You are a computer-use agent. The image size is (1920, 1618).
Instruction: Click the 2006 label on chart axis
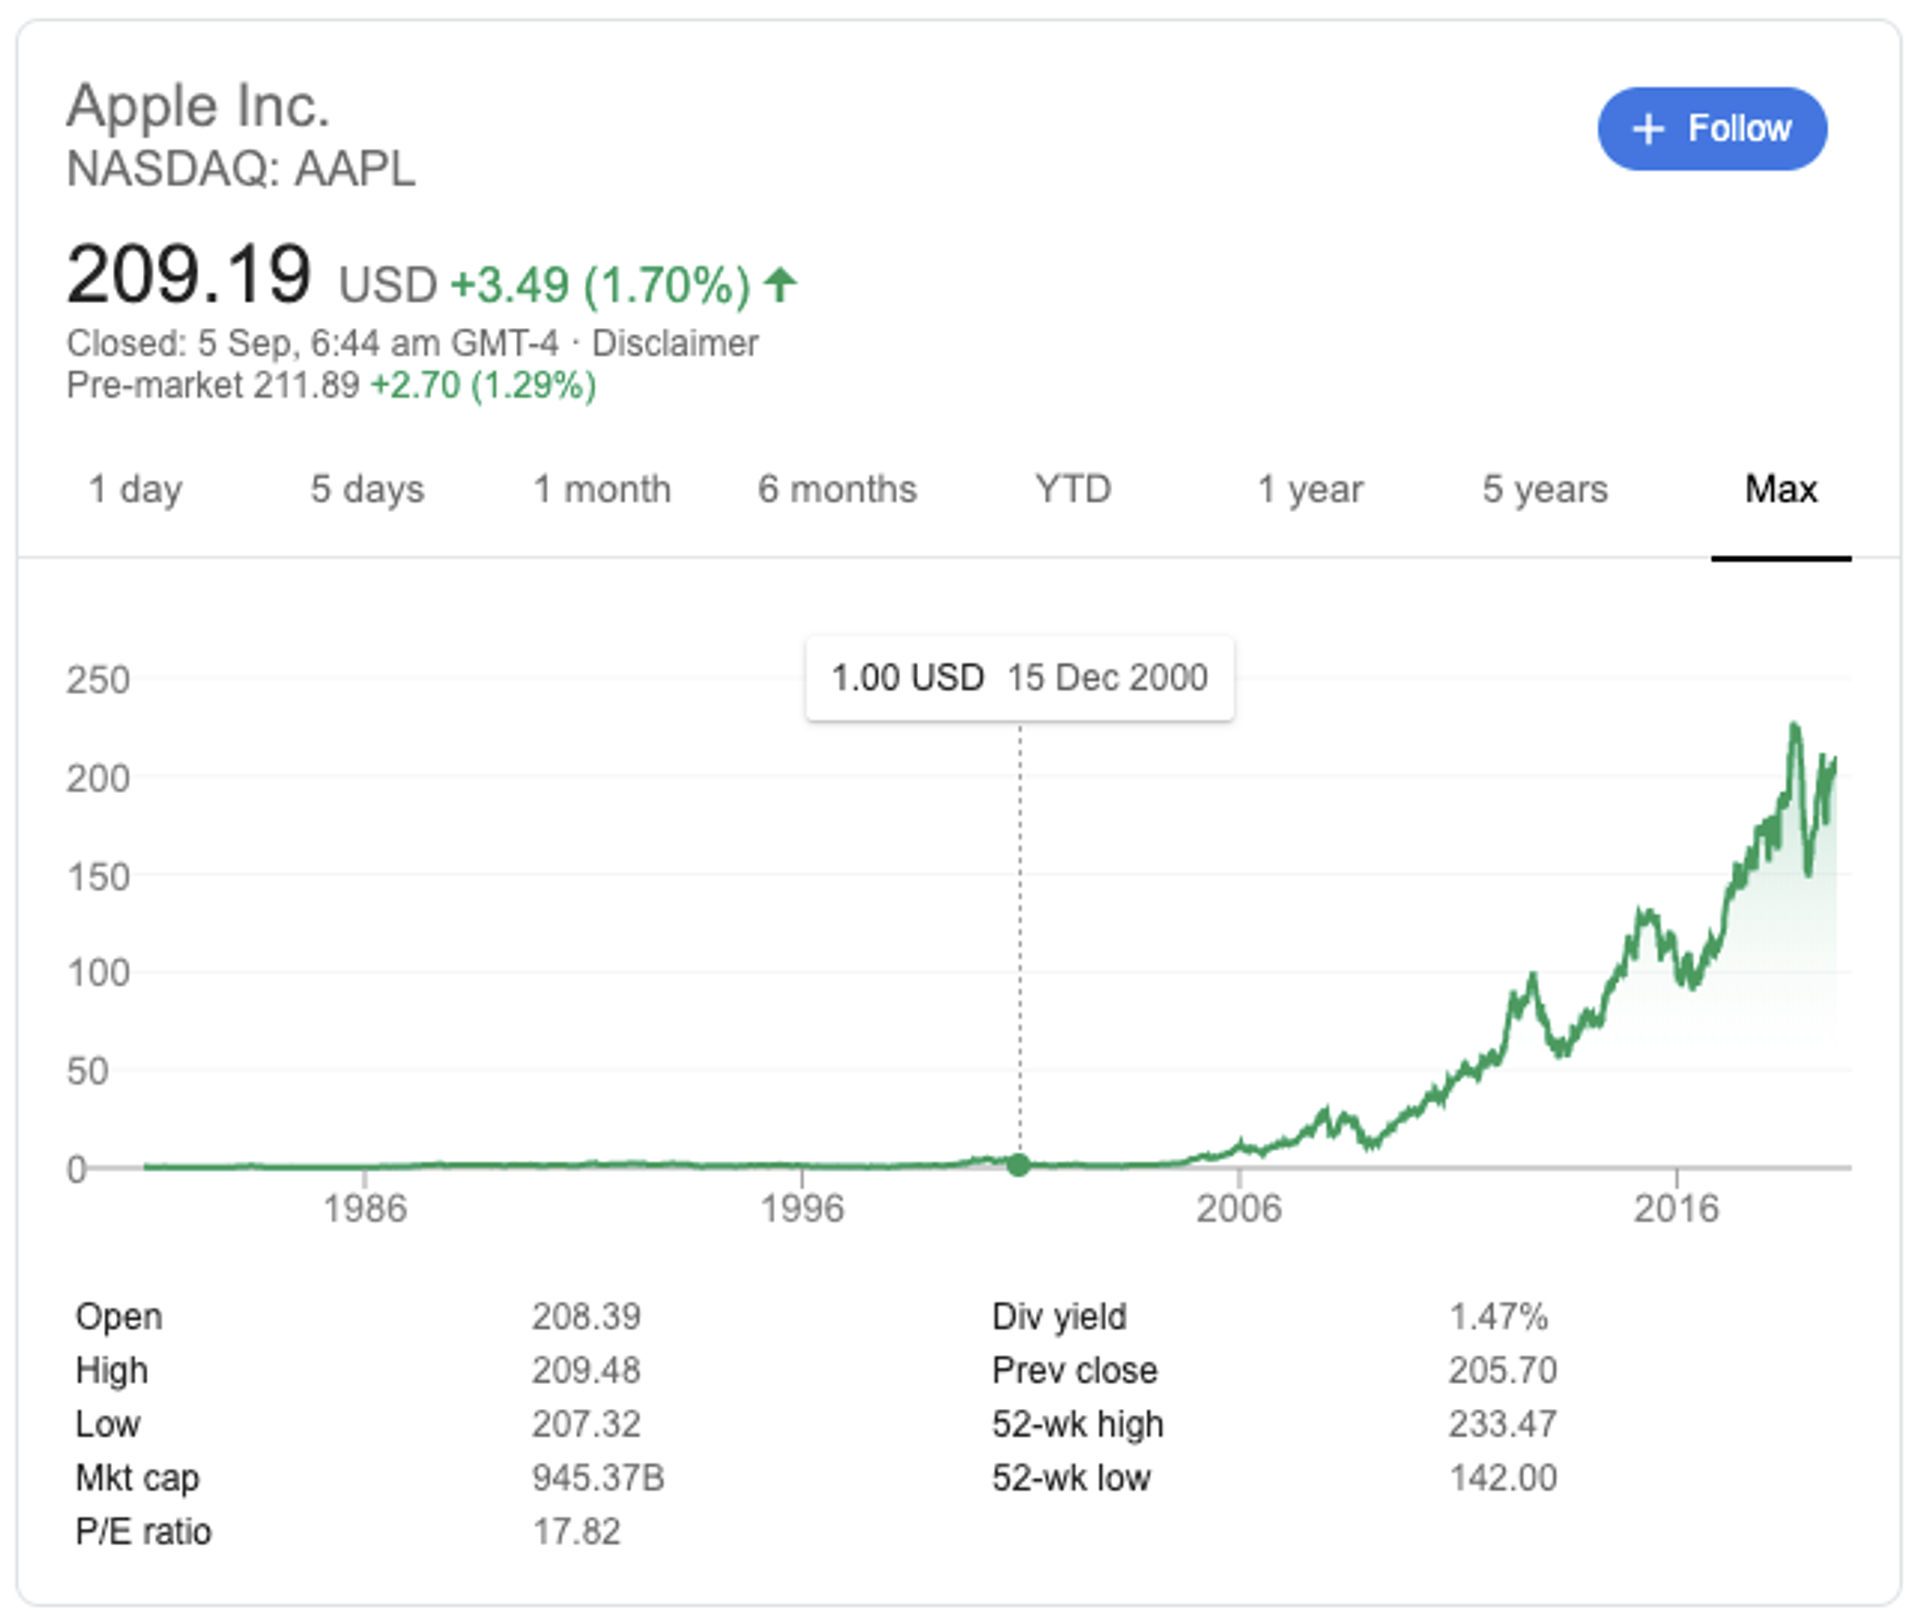(x=1239, y=1209)
